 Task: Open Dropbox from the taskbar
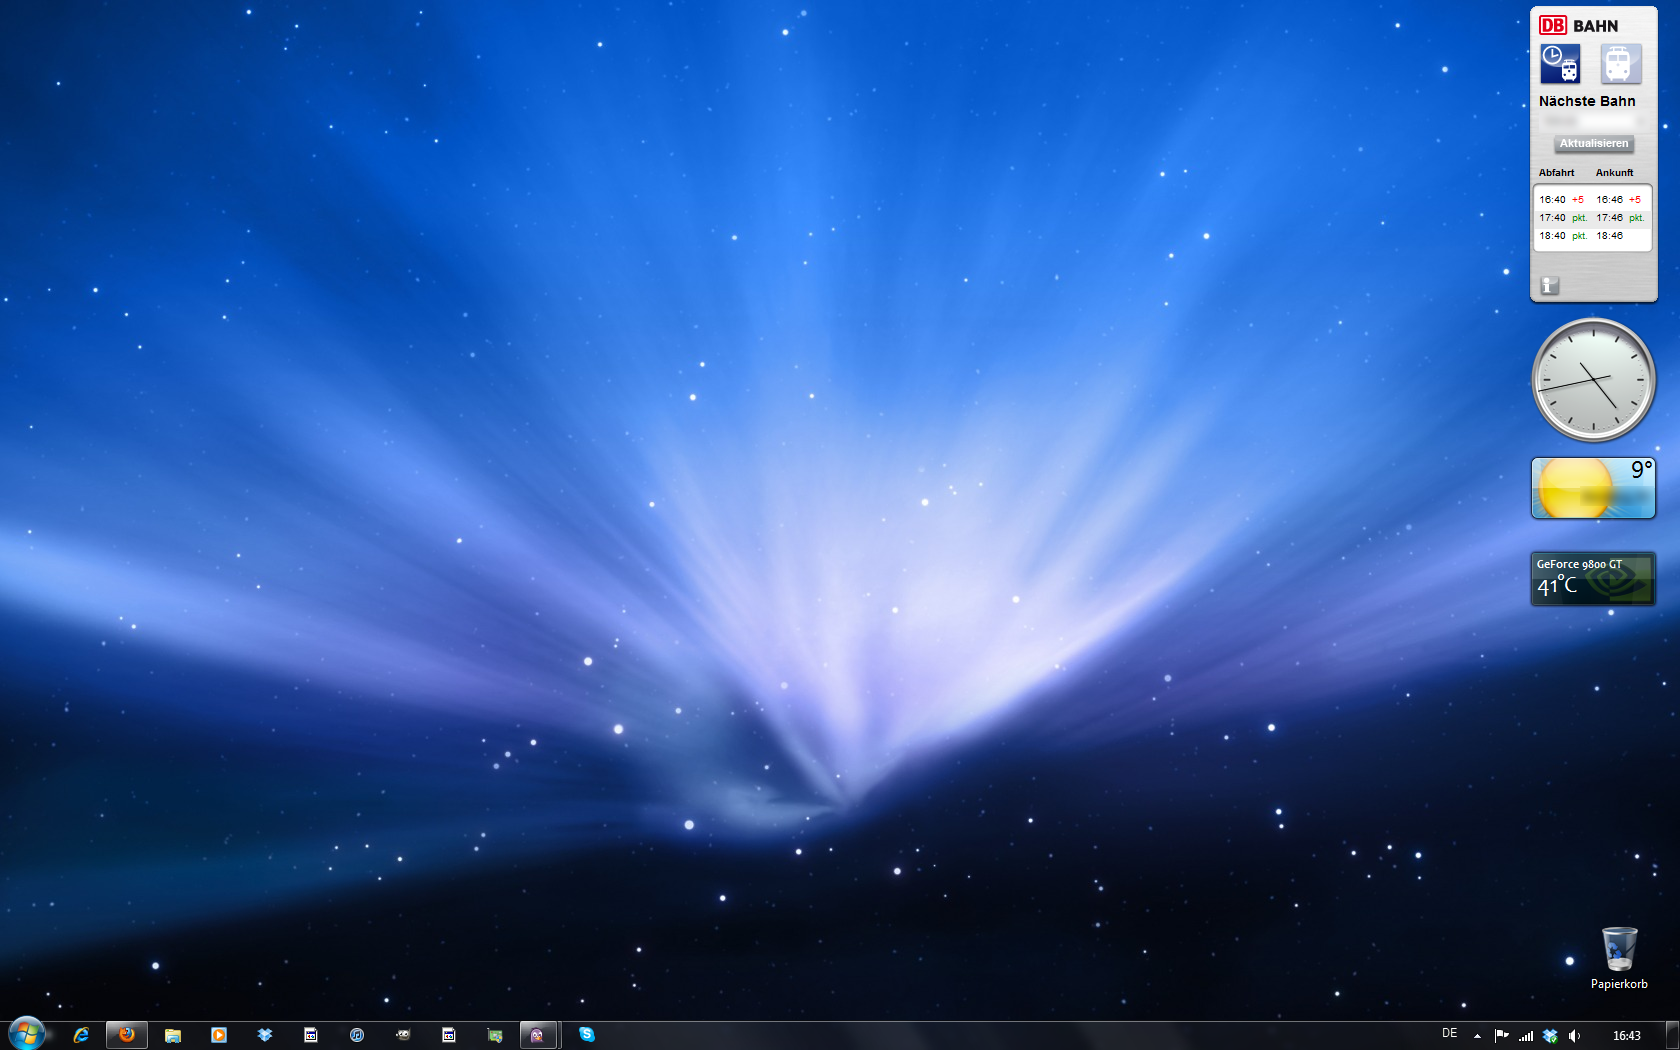[265, 1035]
